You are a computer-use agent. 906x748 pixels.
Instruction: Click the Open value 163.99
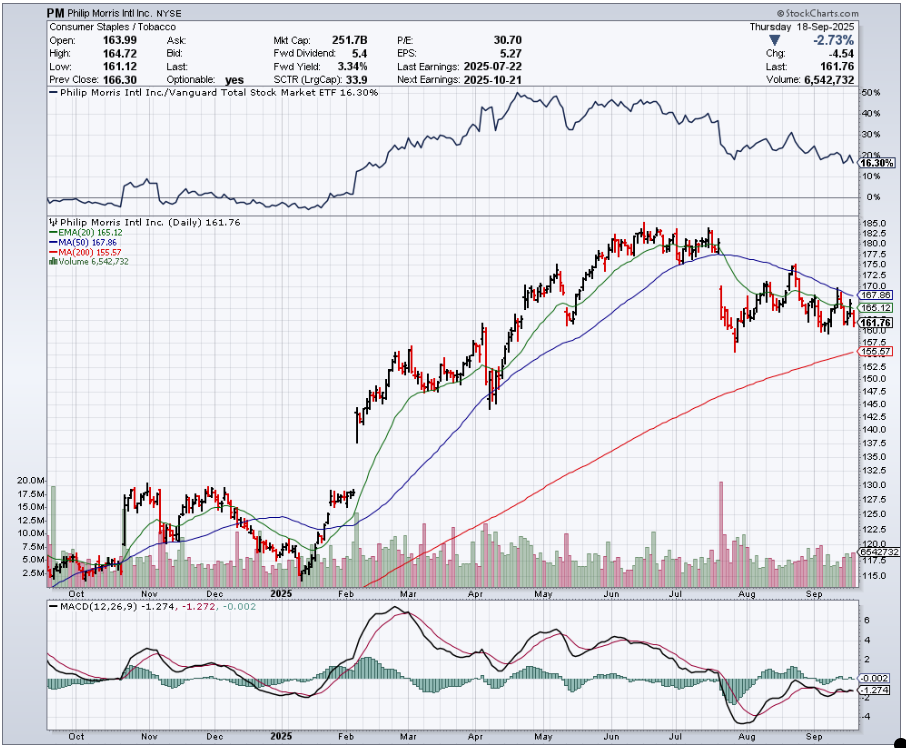click(x=120, y=40)
